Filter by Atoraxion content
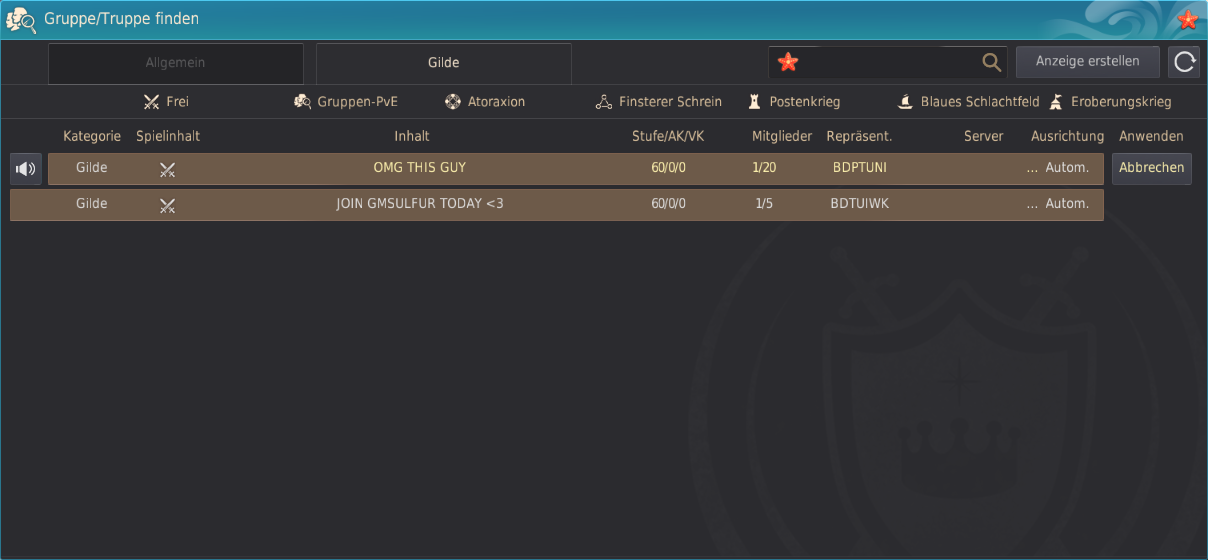The image size is (1208, 560). (x=485, y=102)
